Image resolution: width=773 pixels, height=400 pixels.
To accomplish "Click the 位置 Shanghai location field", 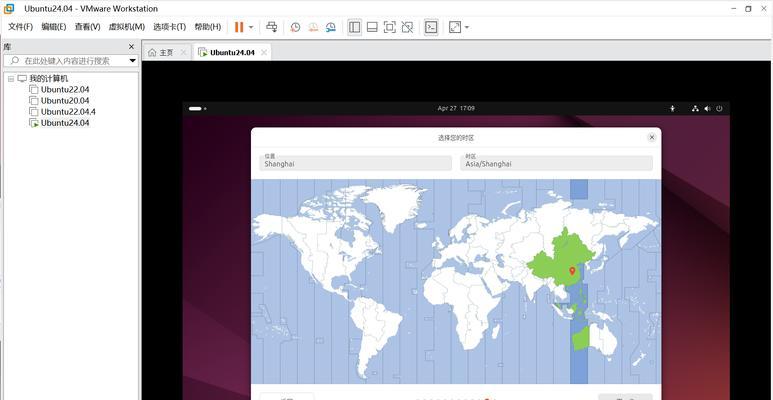I will 355,163.
